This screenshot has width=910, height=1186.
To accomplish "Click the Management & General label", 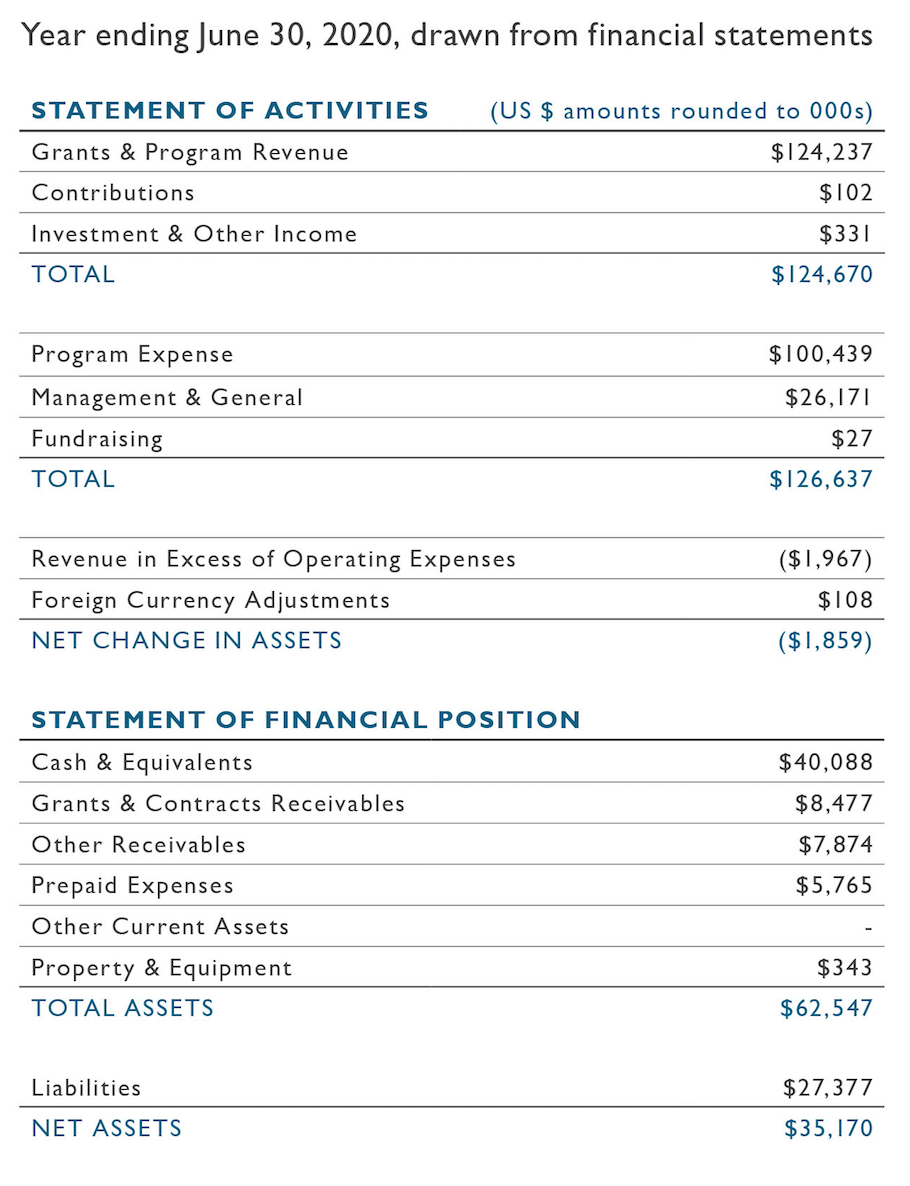I will [167, 397].
